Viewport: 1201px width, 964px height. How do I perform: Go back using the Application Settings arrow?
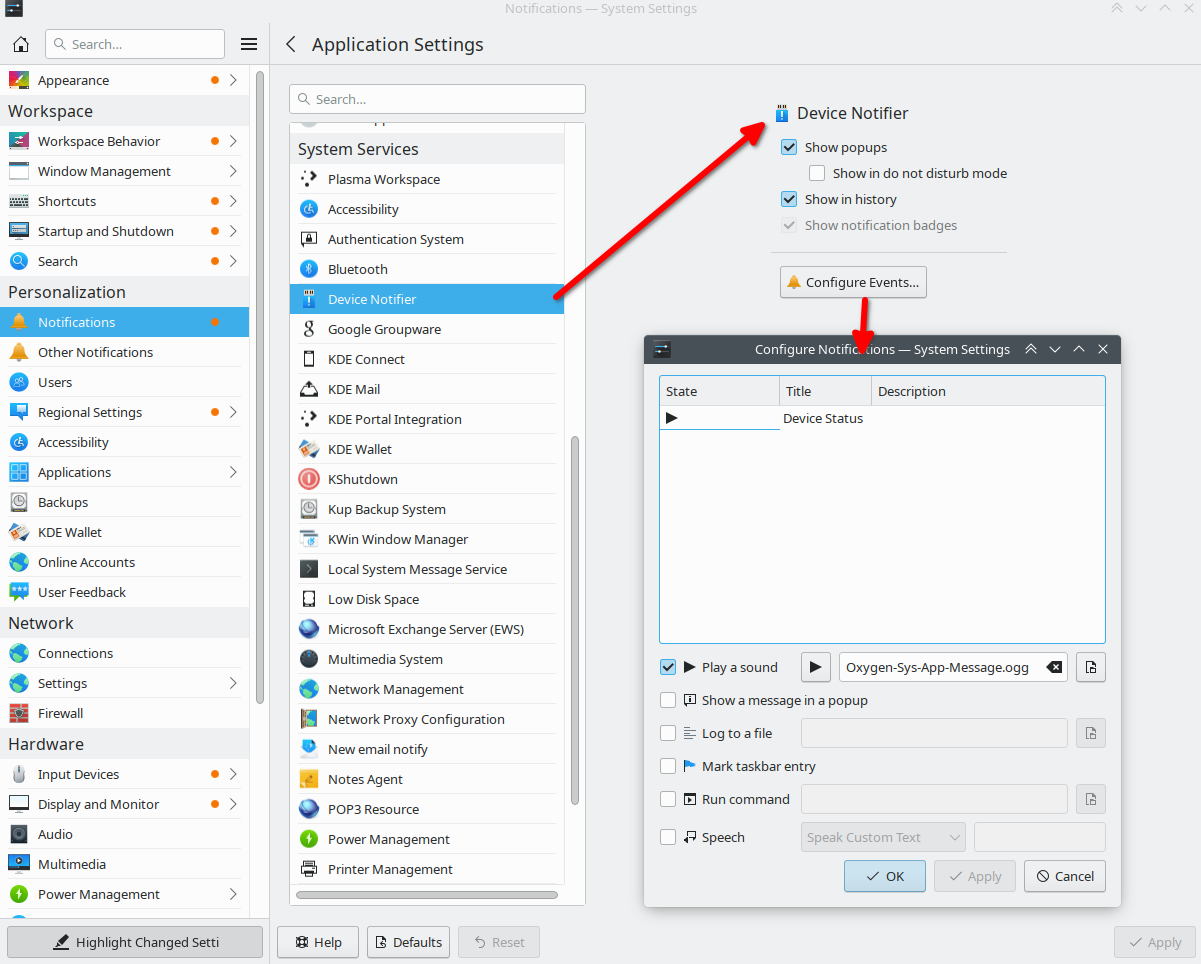[291, 44]
